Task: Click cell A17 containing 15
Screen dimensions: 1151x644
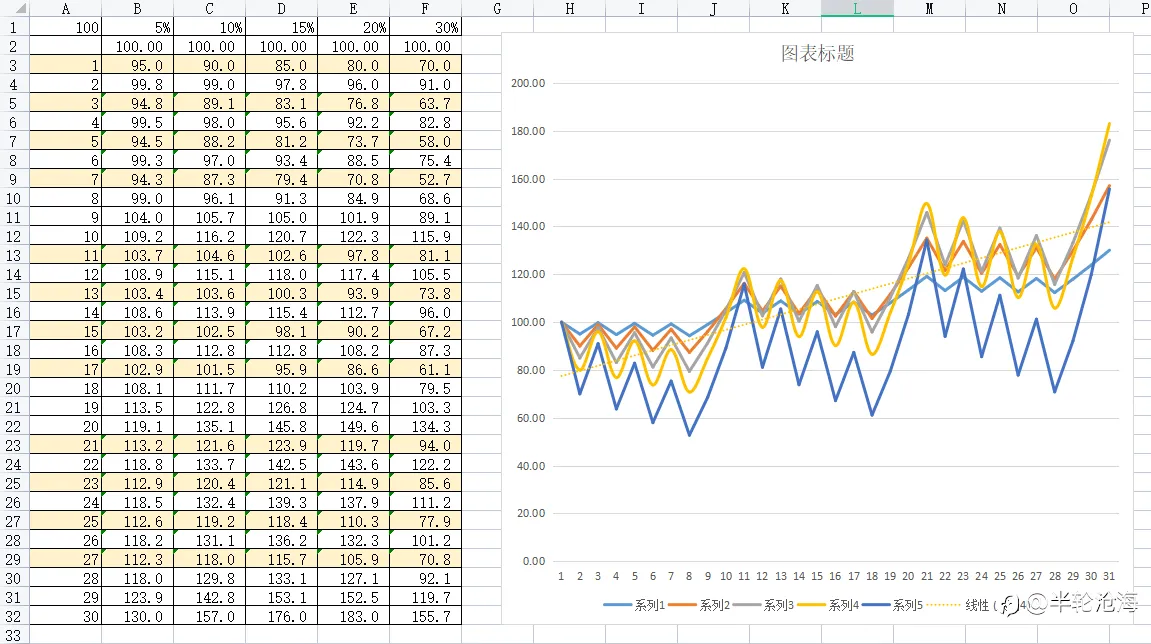Action: pos(65,331)
